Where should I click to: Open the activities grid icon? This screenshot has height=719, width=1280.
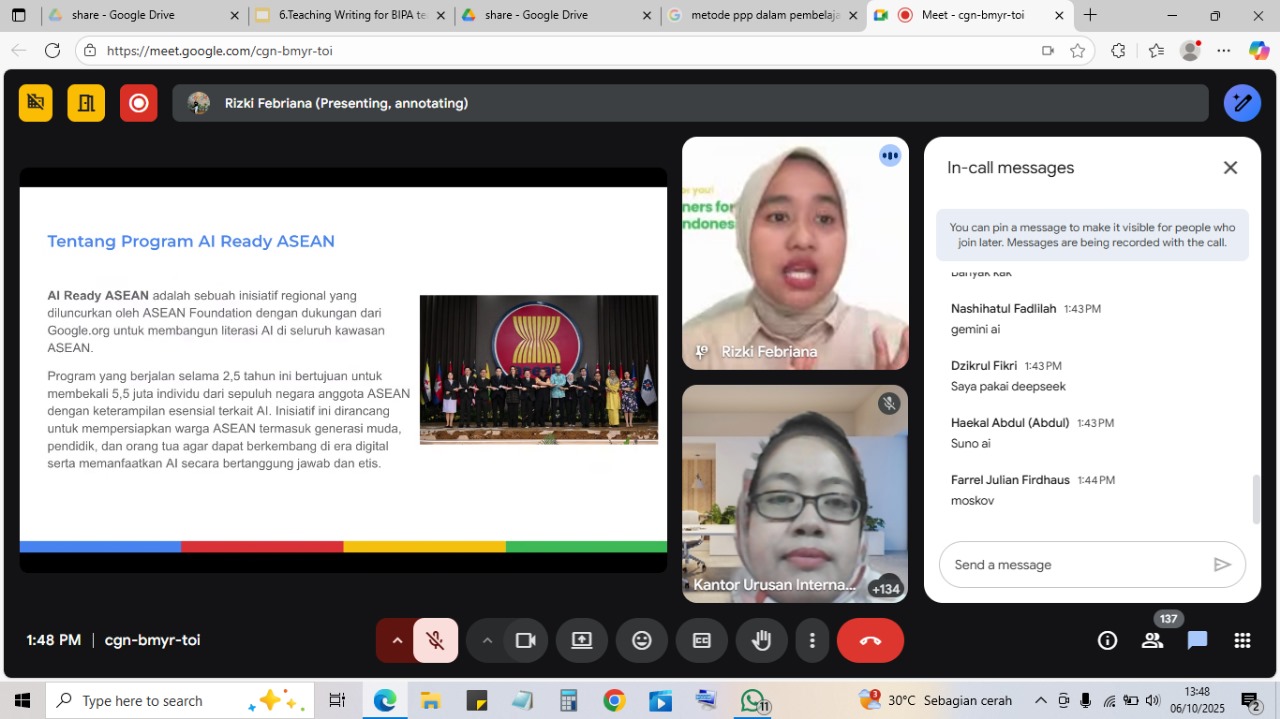(x=1242, y=641)
